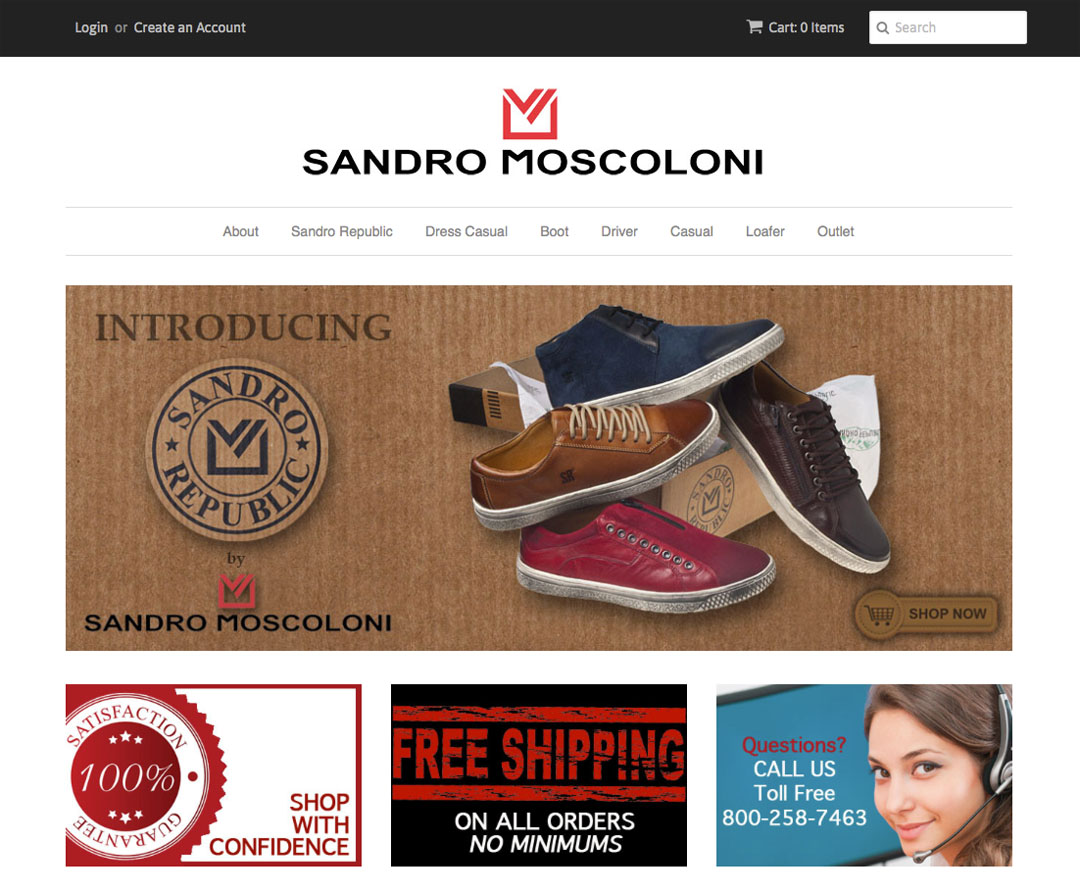
Task: Click the small red logo in banner
Action: (x=237, y=591)
